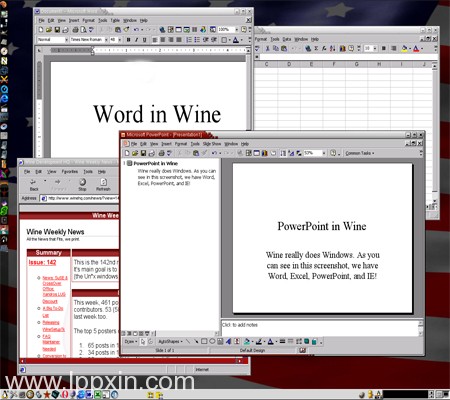
Task: Click the 'A Big To-Do List' link
Action: click(53, 312)
